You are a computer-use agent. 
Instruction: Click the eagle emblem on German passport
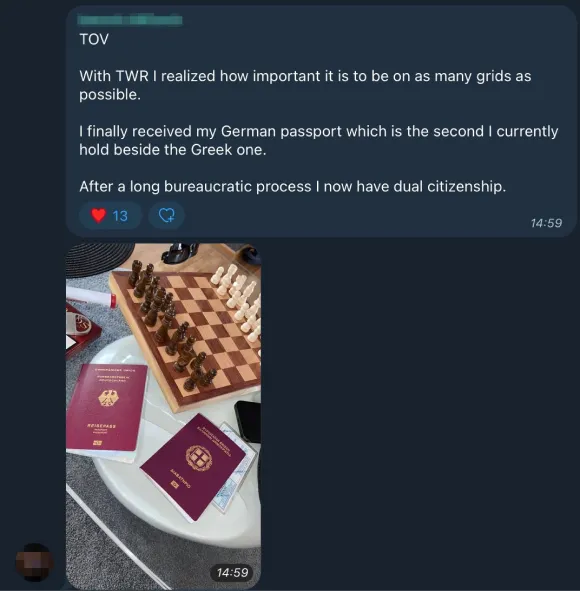108,398
